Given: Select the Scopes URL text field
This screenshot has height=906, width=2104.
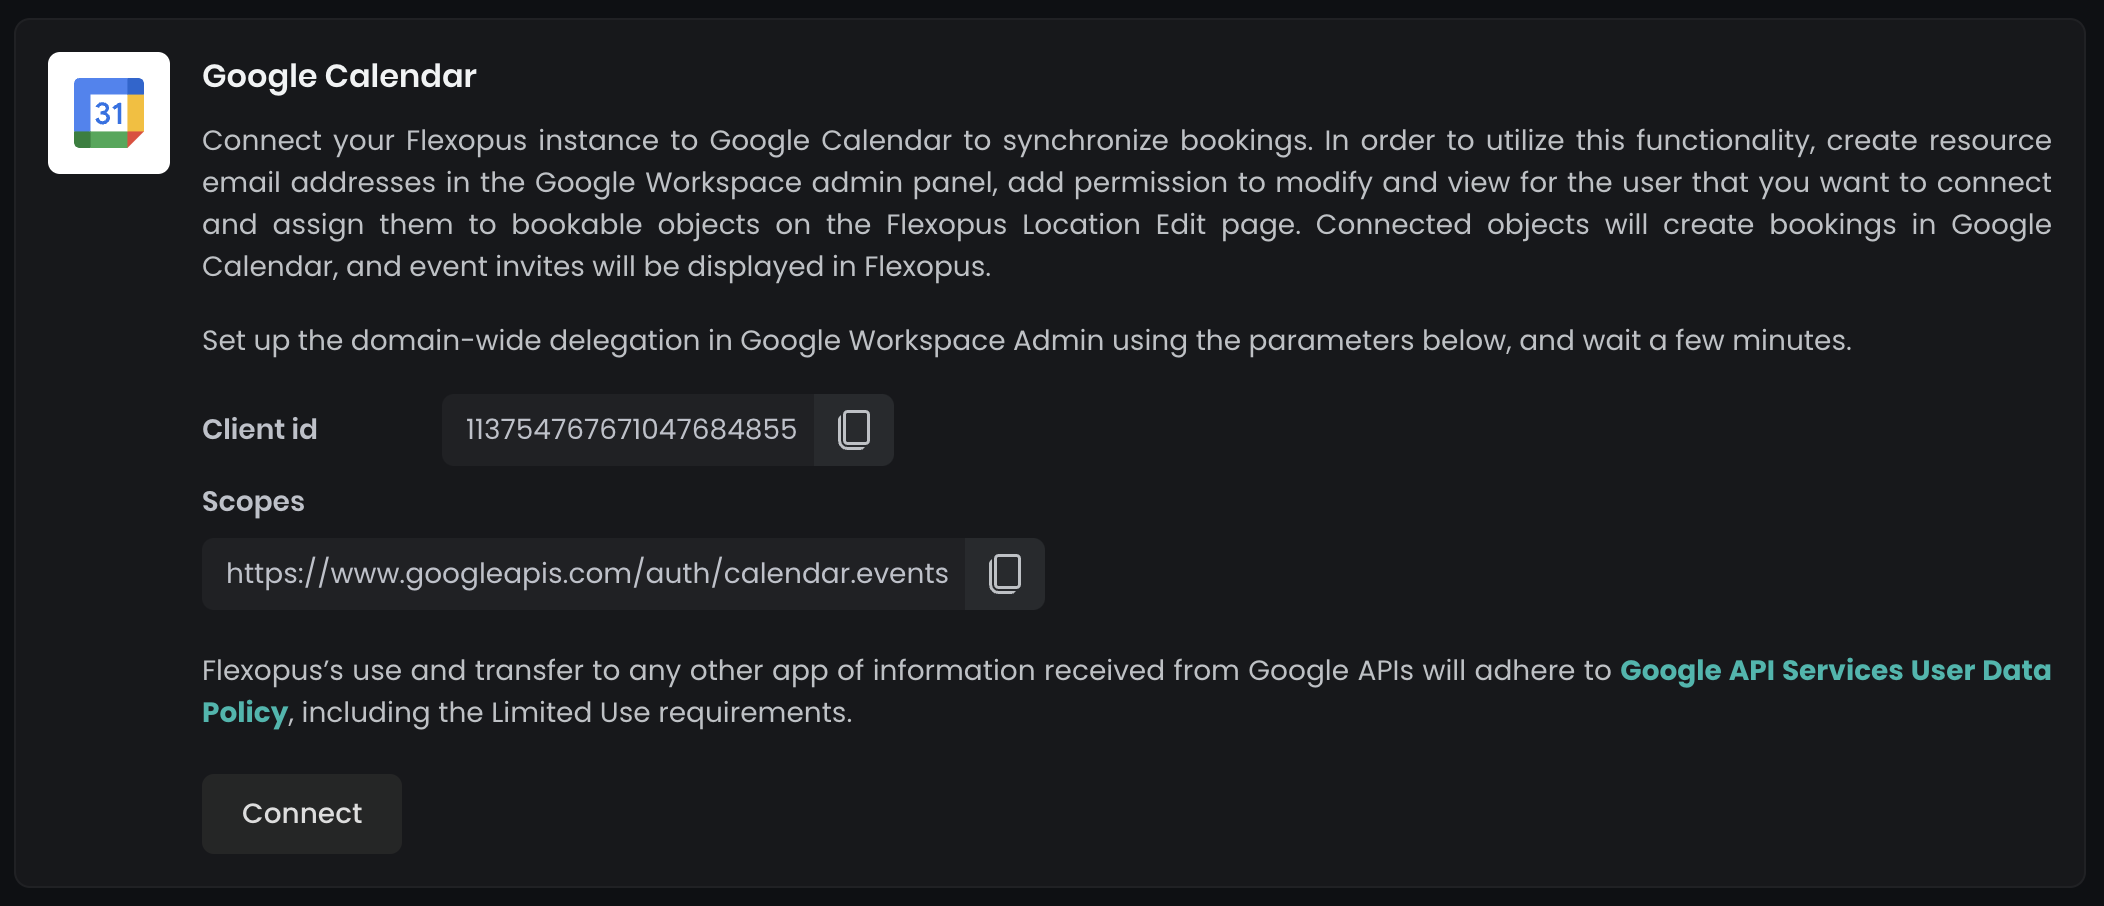Looking at the screenshot, I should coord(586,574).
